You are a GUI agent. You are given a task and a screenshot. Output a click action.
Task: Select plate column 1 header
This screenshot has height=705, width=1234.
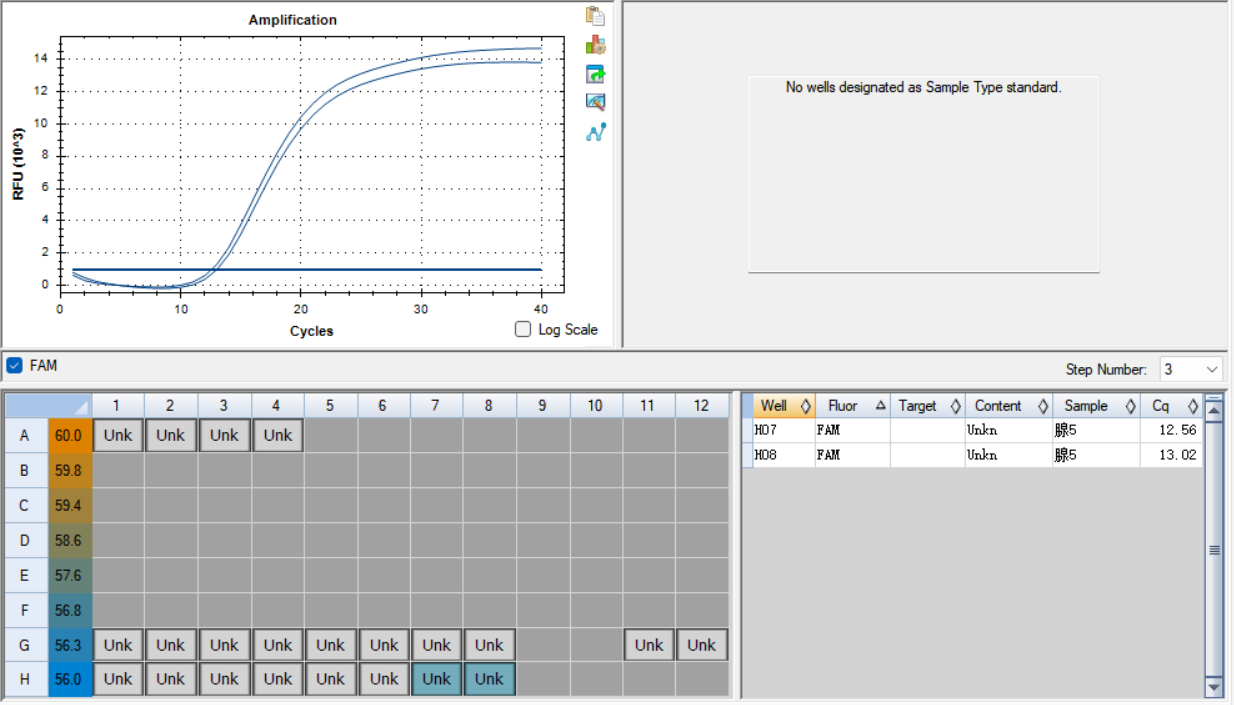[x=118, y=405]
